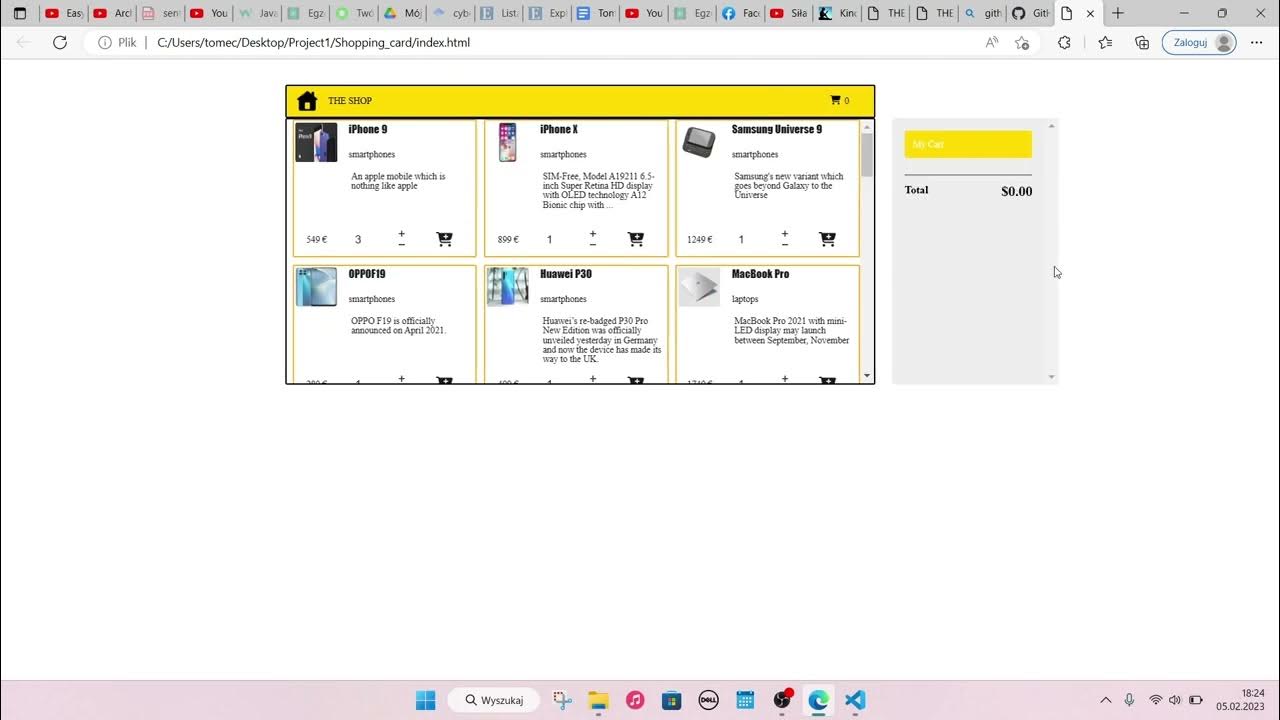Click the THE SHOP title text
1280x720 pixels.
tap(350, 101)
